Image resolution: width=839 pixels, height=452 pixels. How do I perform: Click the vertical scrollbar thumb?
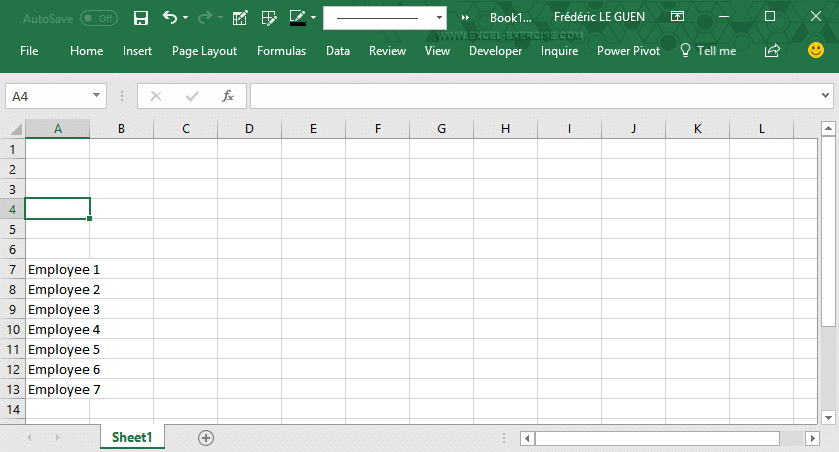click(828, 231)
